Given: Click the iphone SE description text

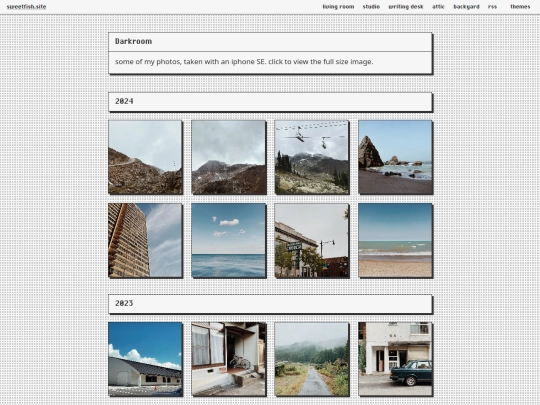Looking at the screenshot, I should (x=244, y=62).
